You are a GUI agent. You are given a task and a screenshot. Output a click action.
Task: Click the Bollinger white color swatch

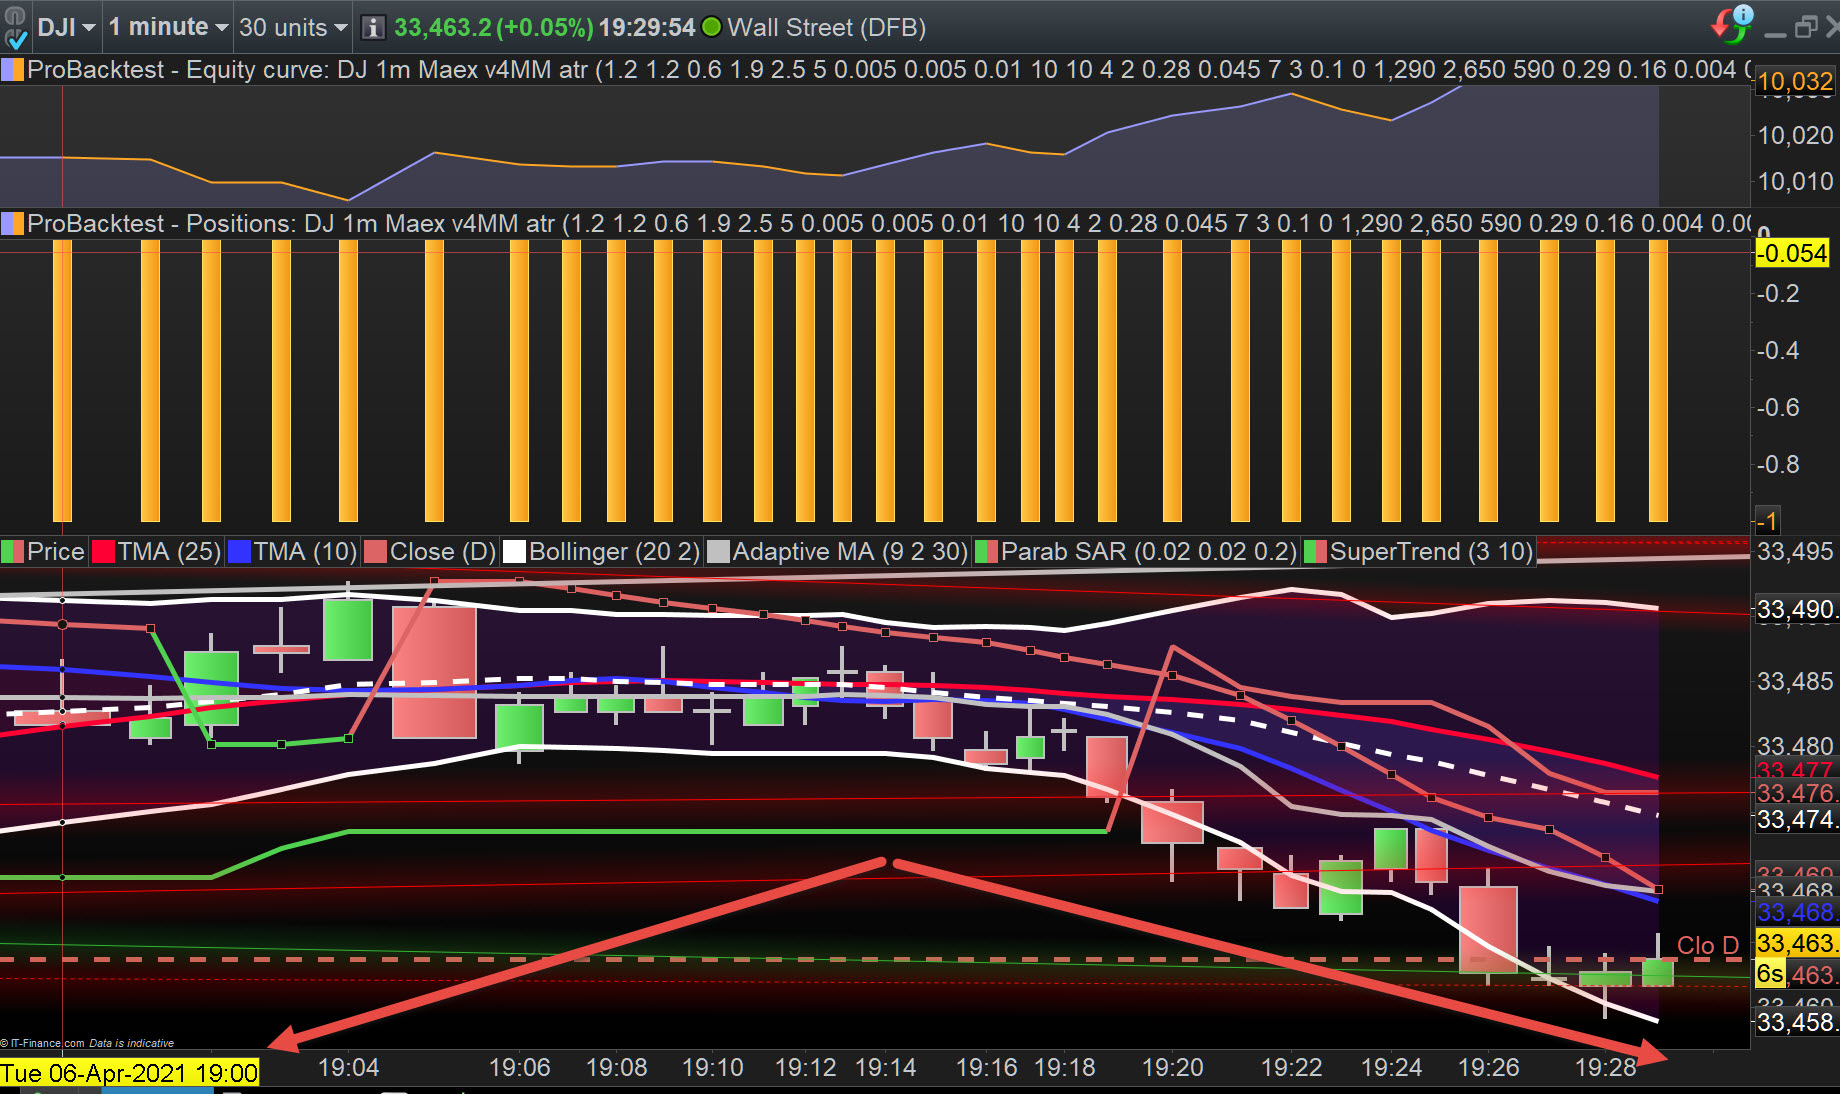coord(515,552)
